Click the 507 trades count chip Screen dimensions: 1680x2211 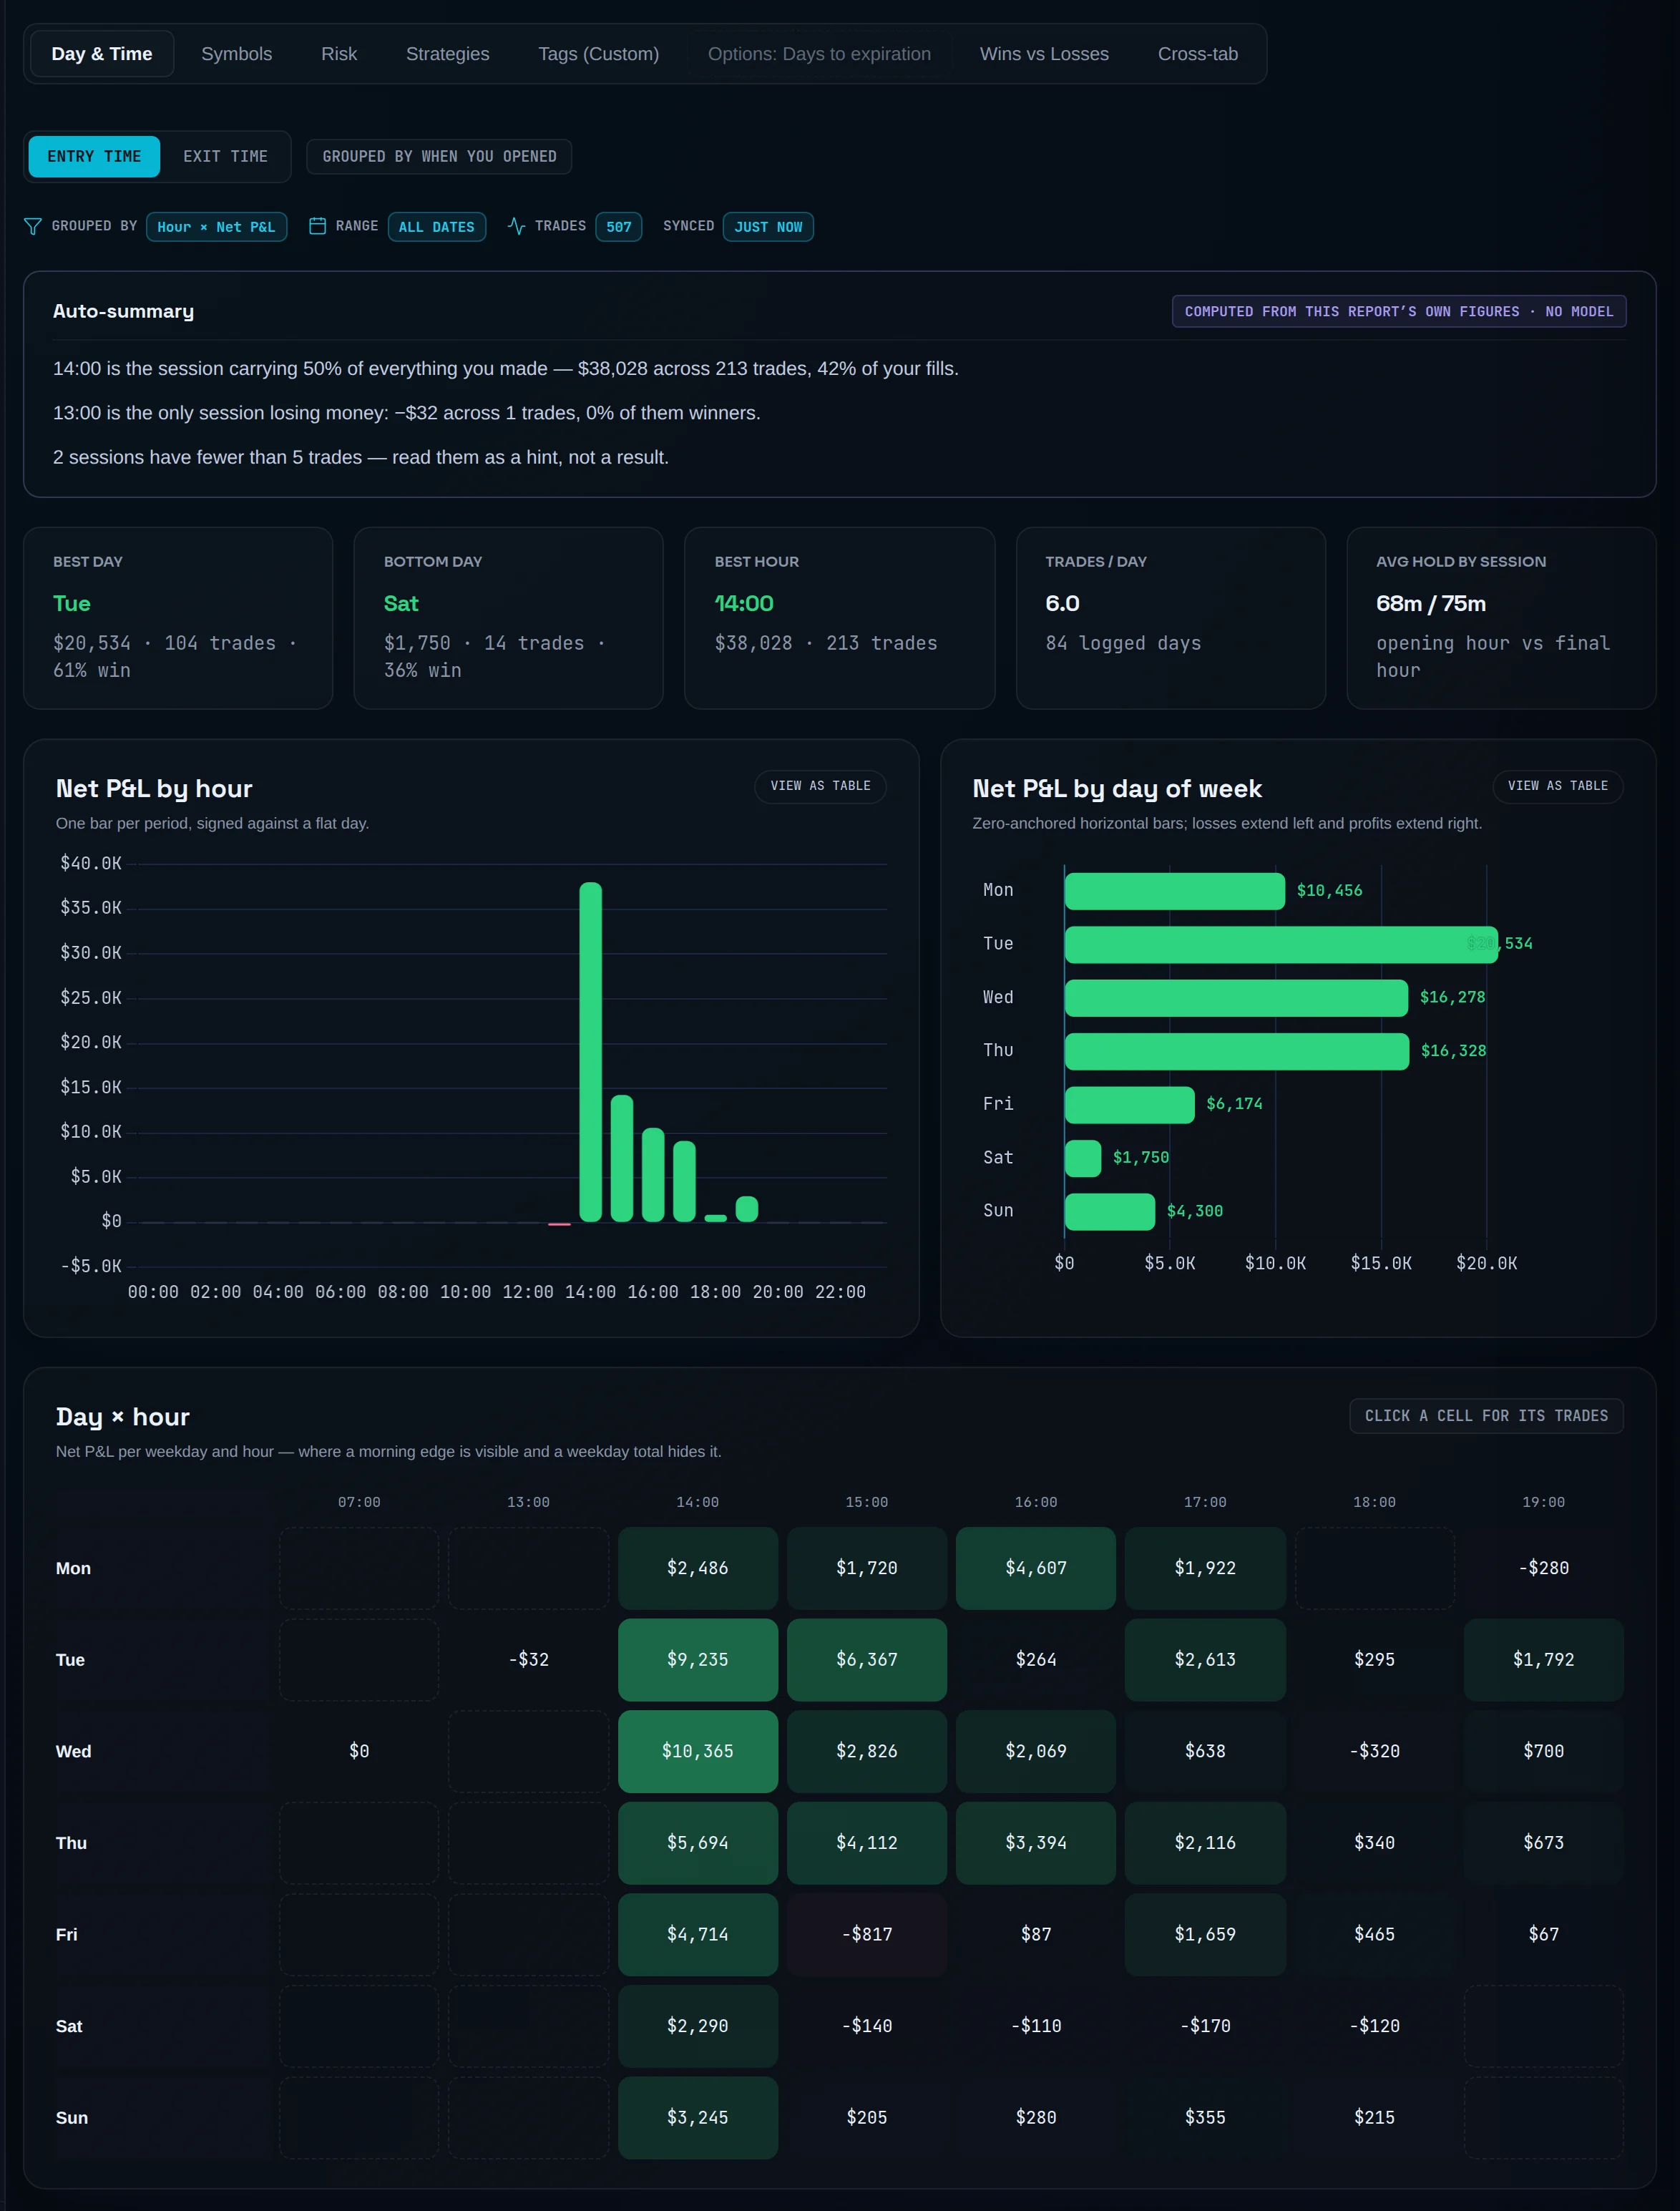click(618, 227)
